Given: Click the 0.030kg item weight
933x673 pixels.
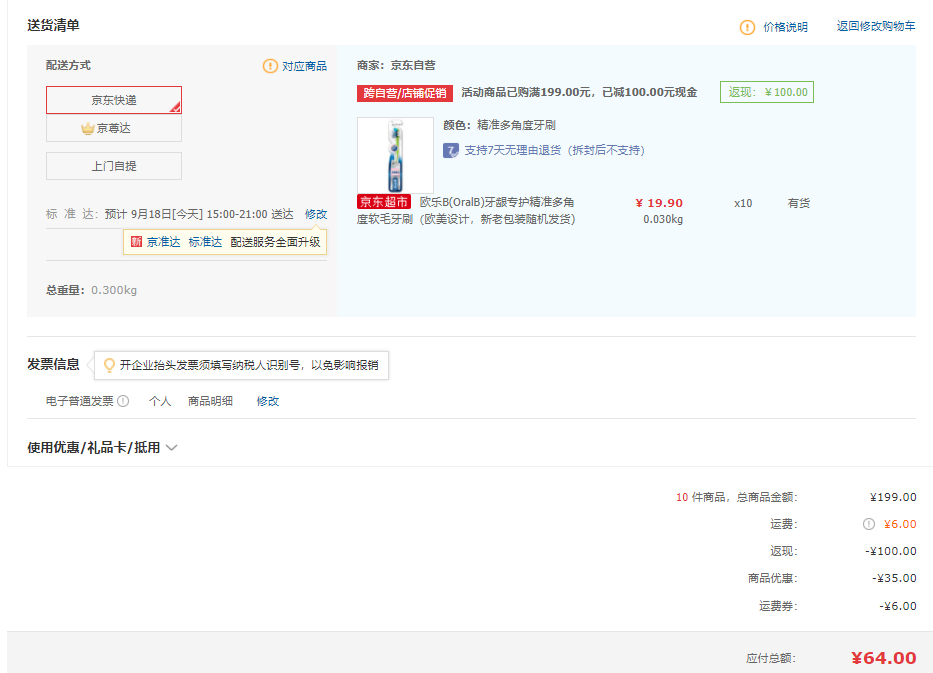Looking at the screenshot, I should point(663,220).
